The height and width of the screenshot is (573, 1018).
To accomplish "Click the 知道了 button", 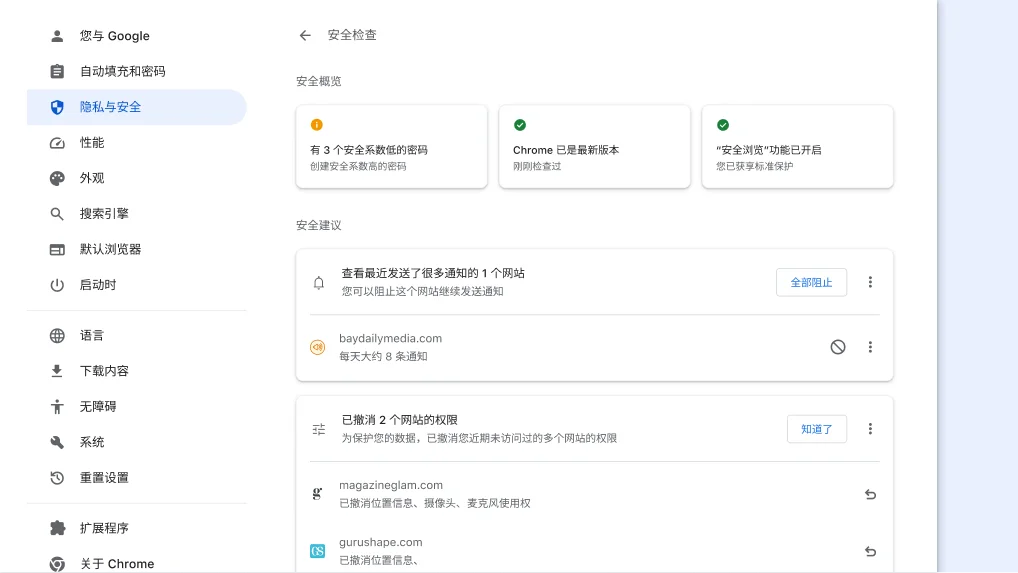I will (x=816, y=429).
